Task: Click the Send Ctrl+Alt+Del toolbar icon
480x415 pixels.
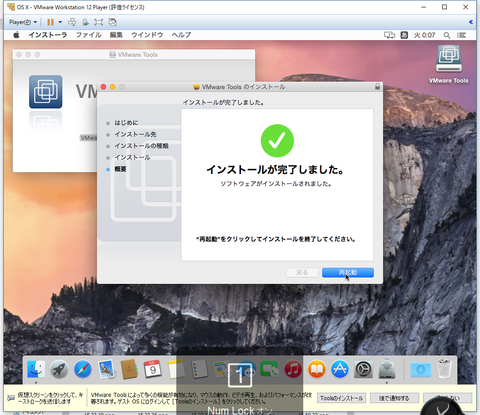Action: 72,22
